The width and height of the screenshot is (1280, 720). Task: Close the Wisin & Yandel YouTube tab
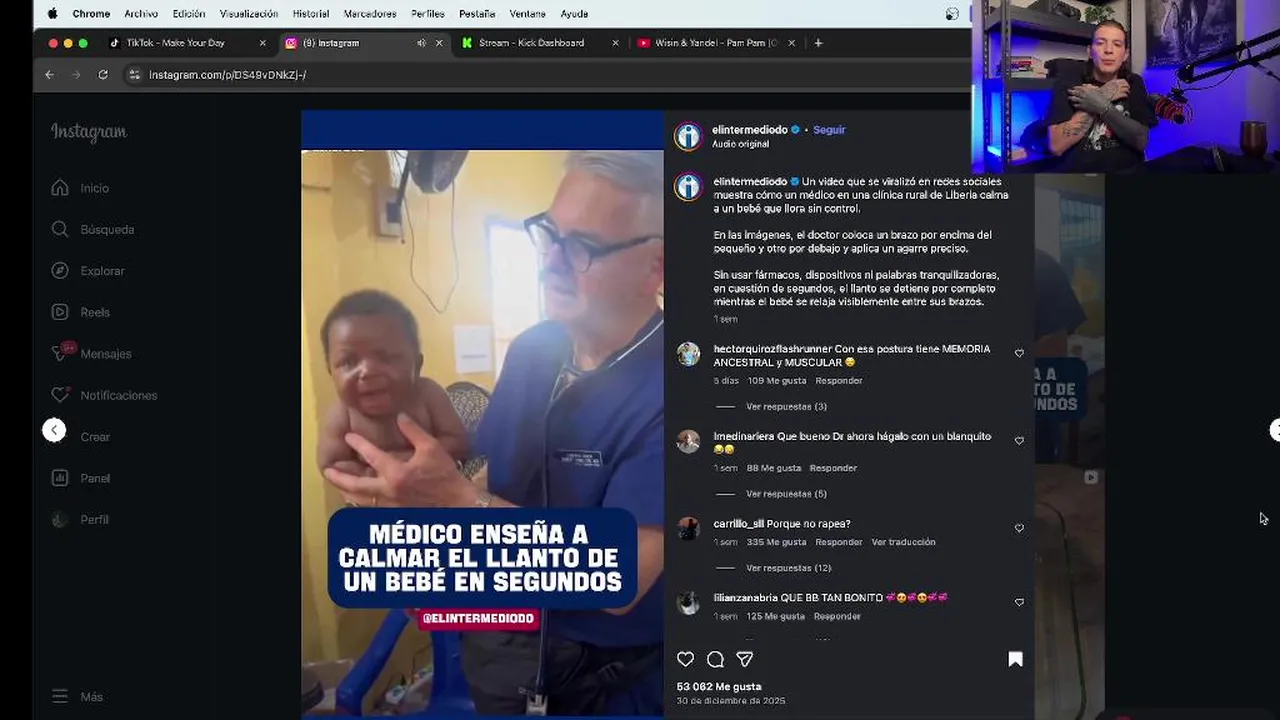[791, 43]
